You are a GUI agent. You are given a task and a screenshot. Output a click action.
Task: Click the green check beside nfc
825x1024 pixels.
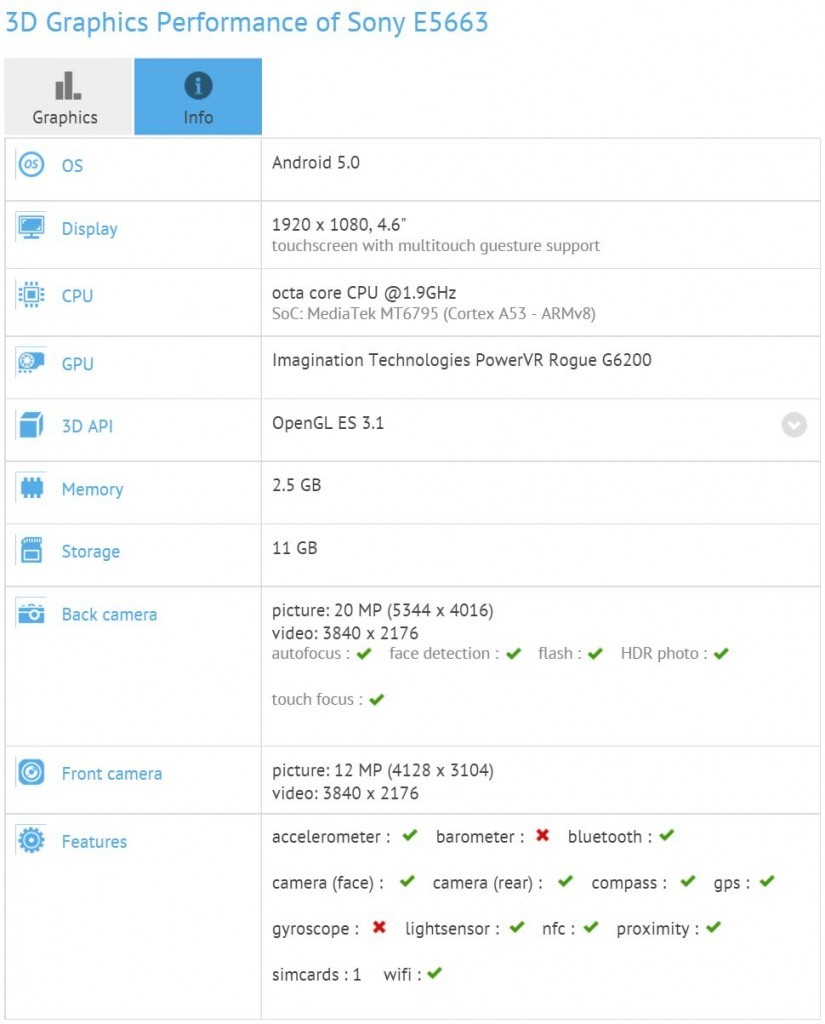591,928
